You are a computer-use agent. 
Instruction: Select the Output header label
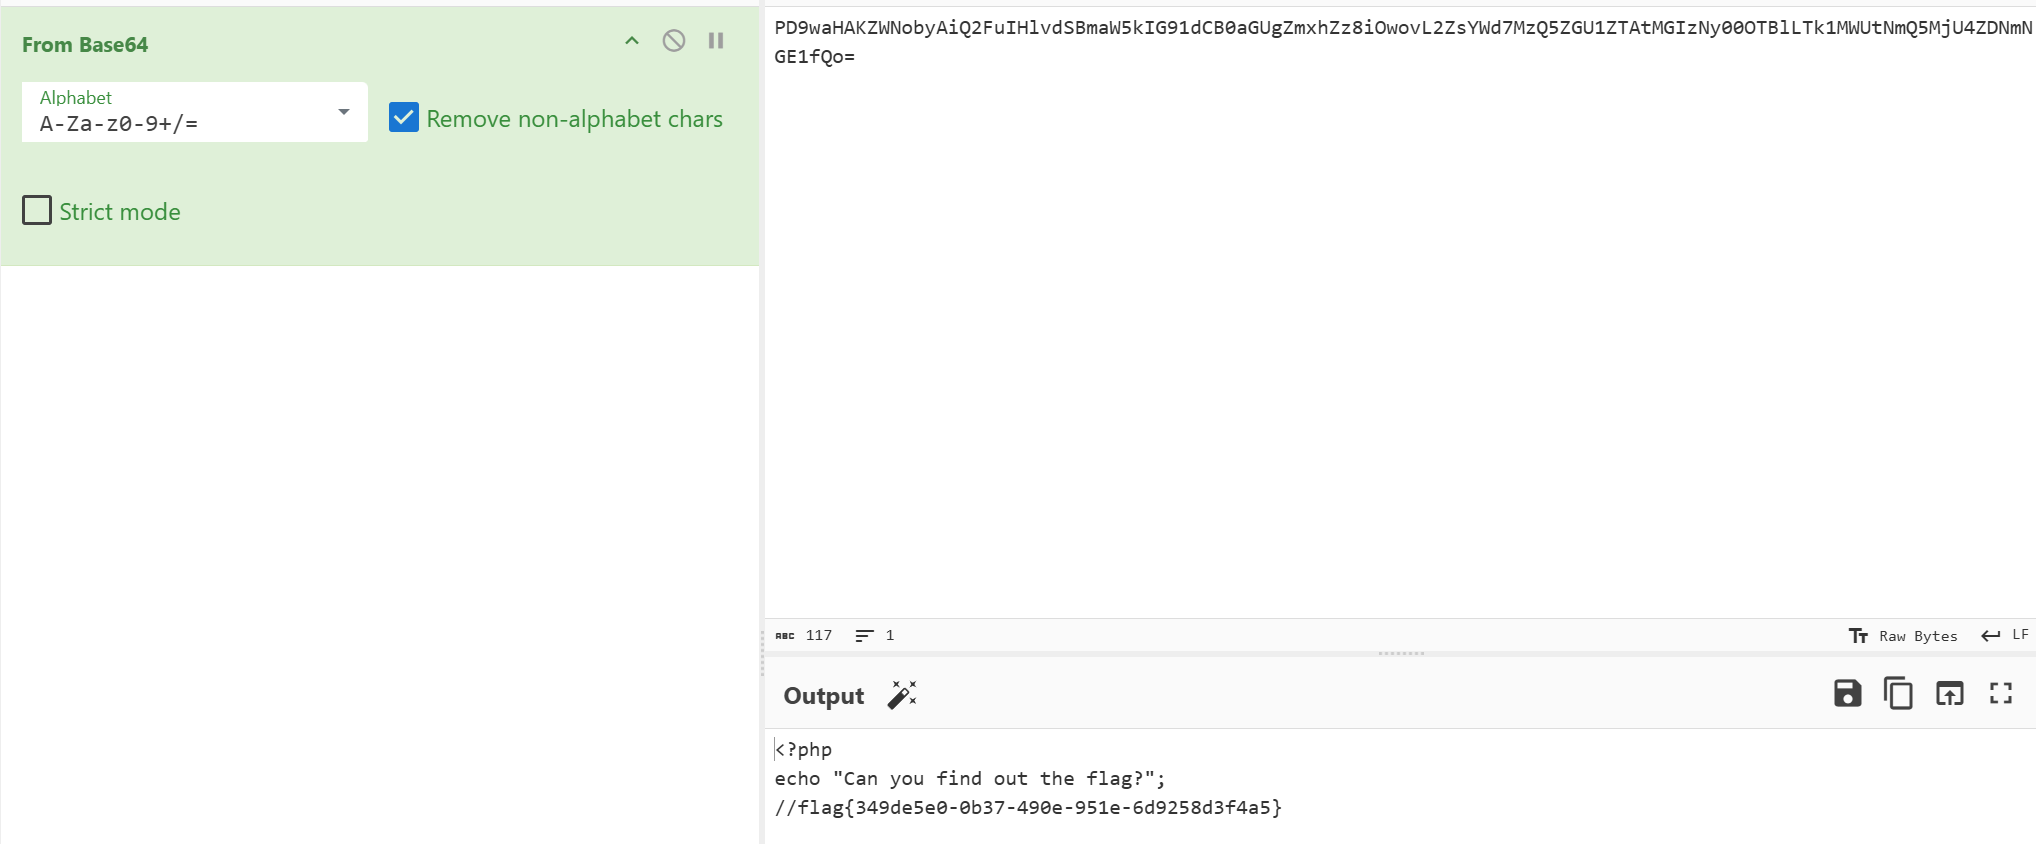tap(823, 695)
